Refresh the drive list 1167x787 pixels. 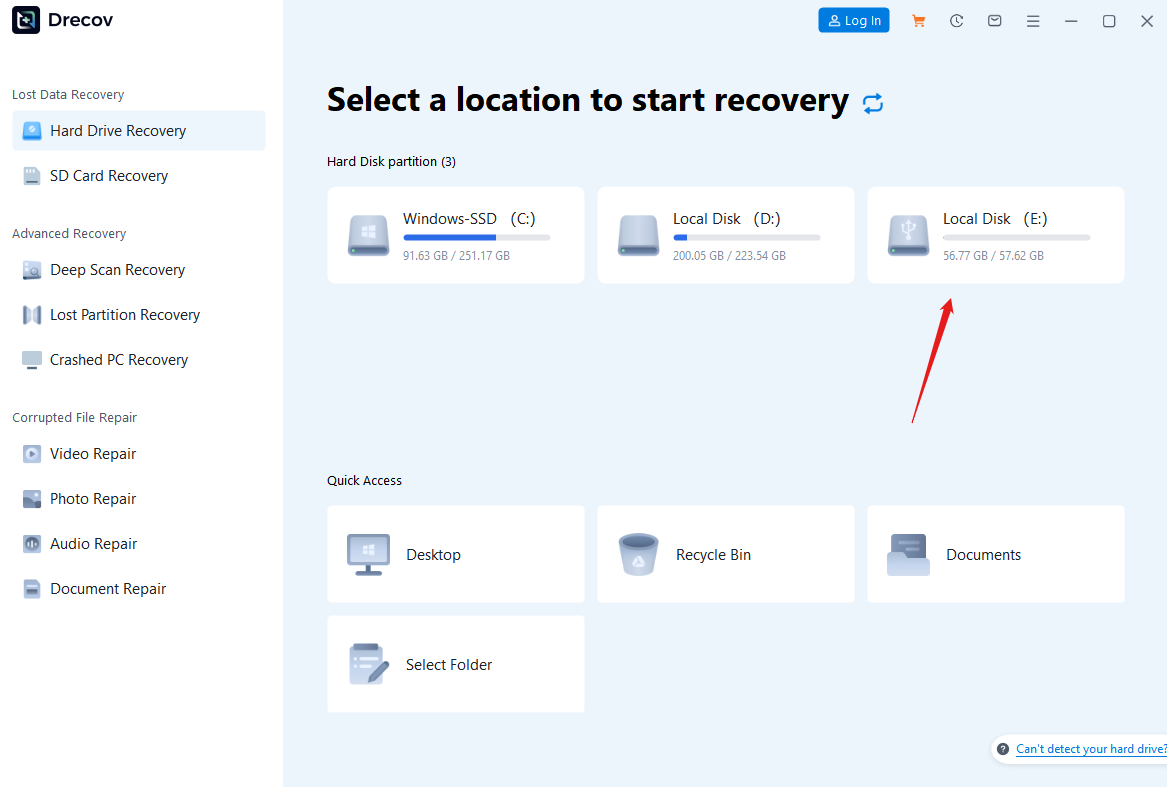tap(872, 103)
